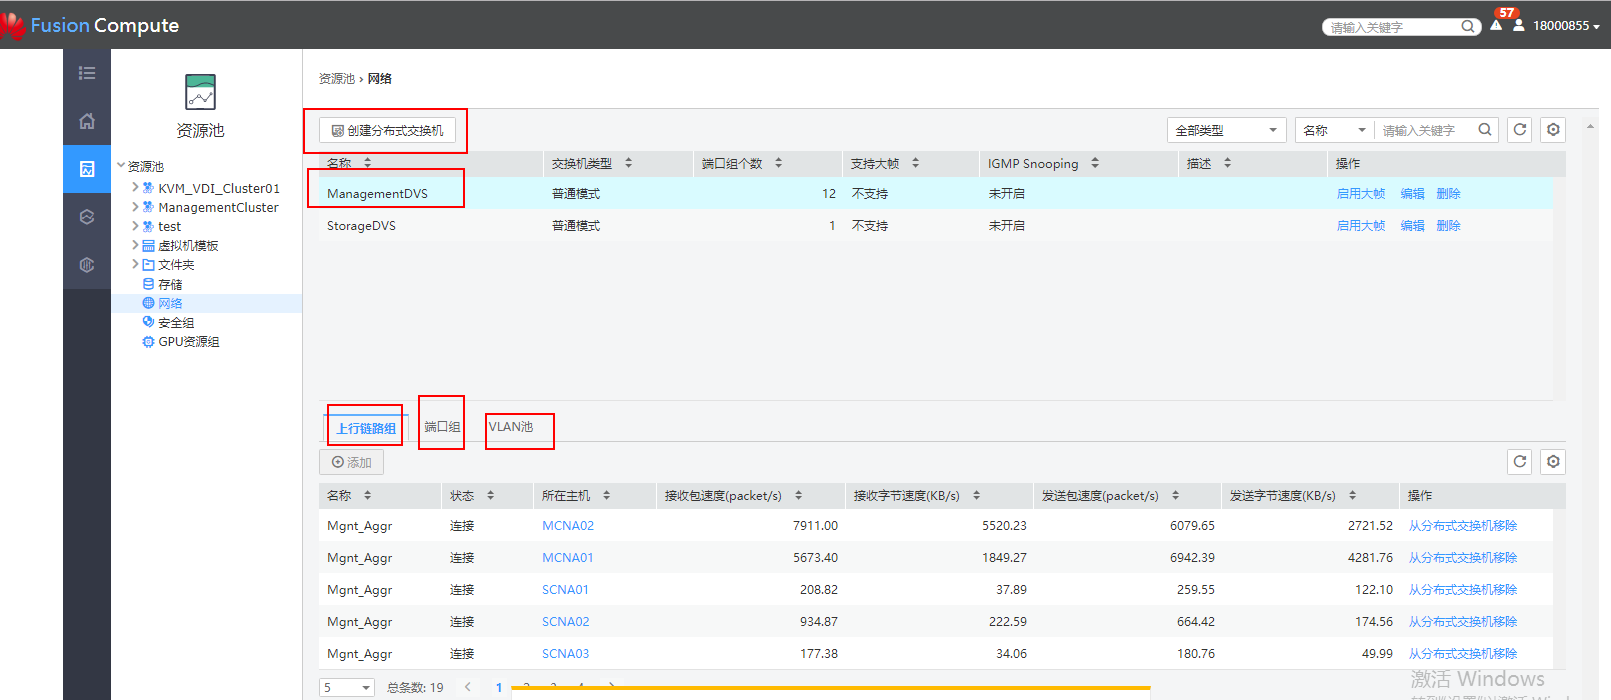Open the fourth sidebar hexagon icon
The height and width of the screenshot is (700, 1611).
pyautogui.click(x=87, y=217)
